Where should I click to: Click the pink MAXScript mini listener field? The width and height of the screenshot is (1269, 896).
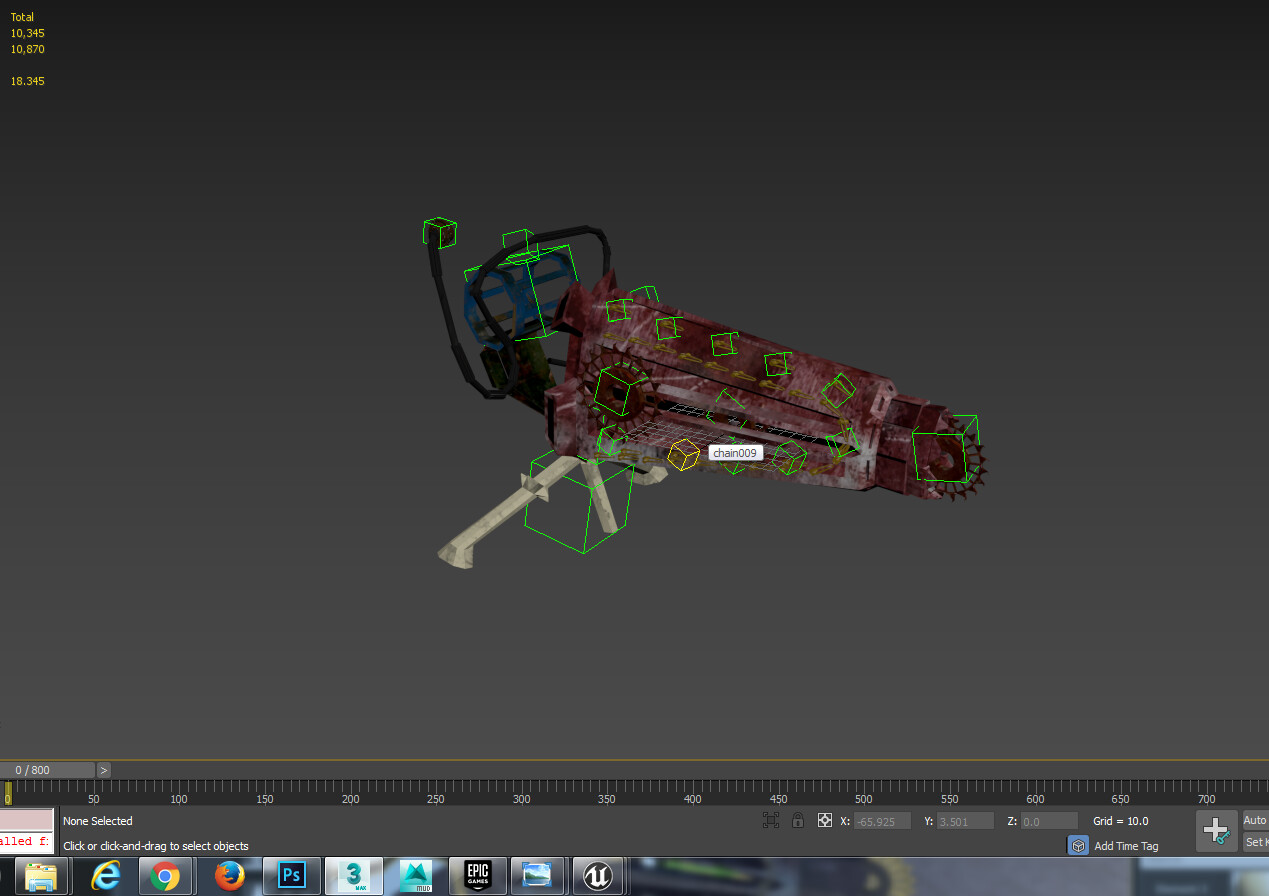27,820
